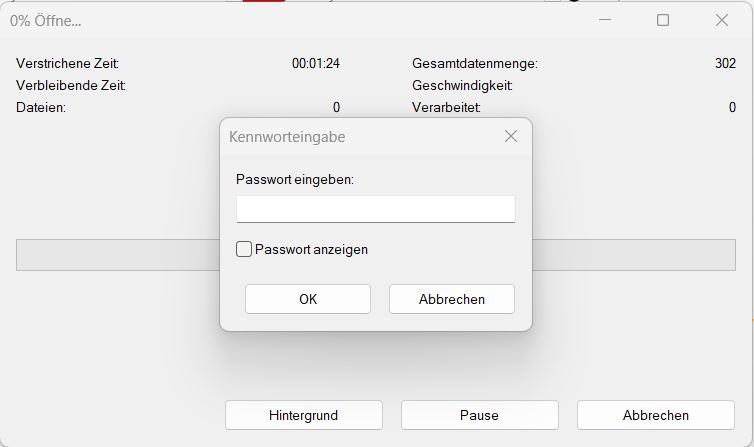Confirm password with OK button
Viewport: 754px width, 447px height.
307,299
